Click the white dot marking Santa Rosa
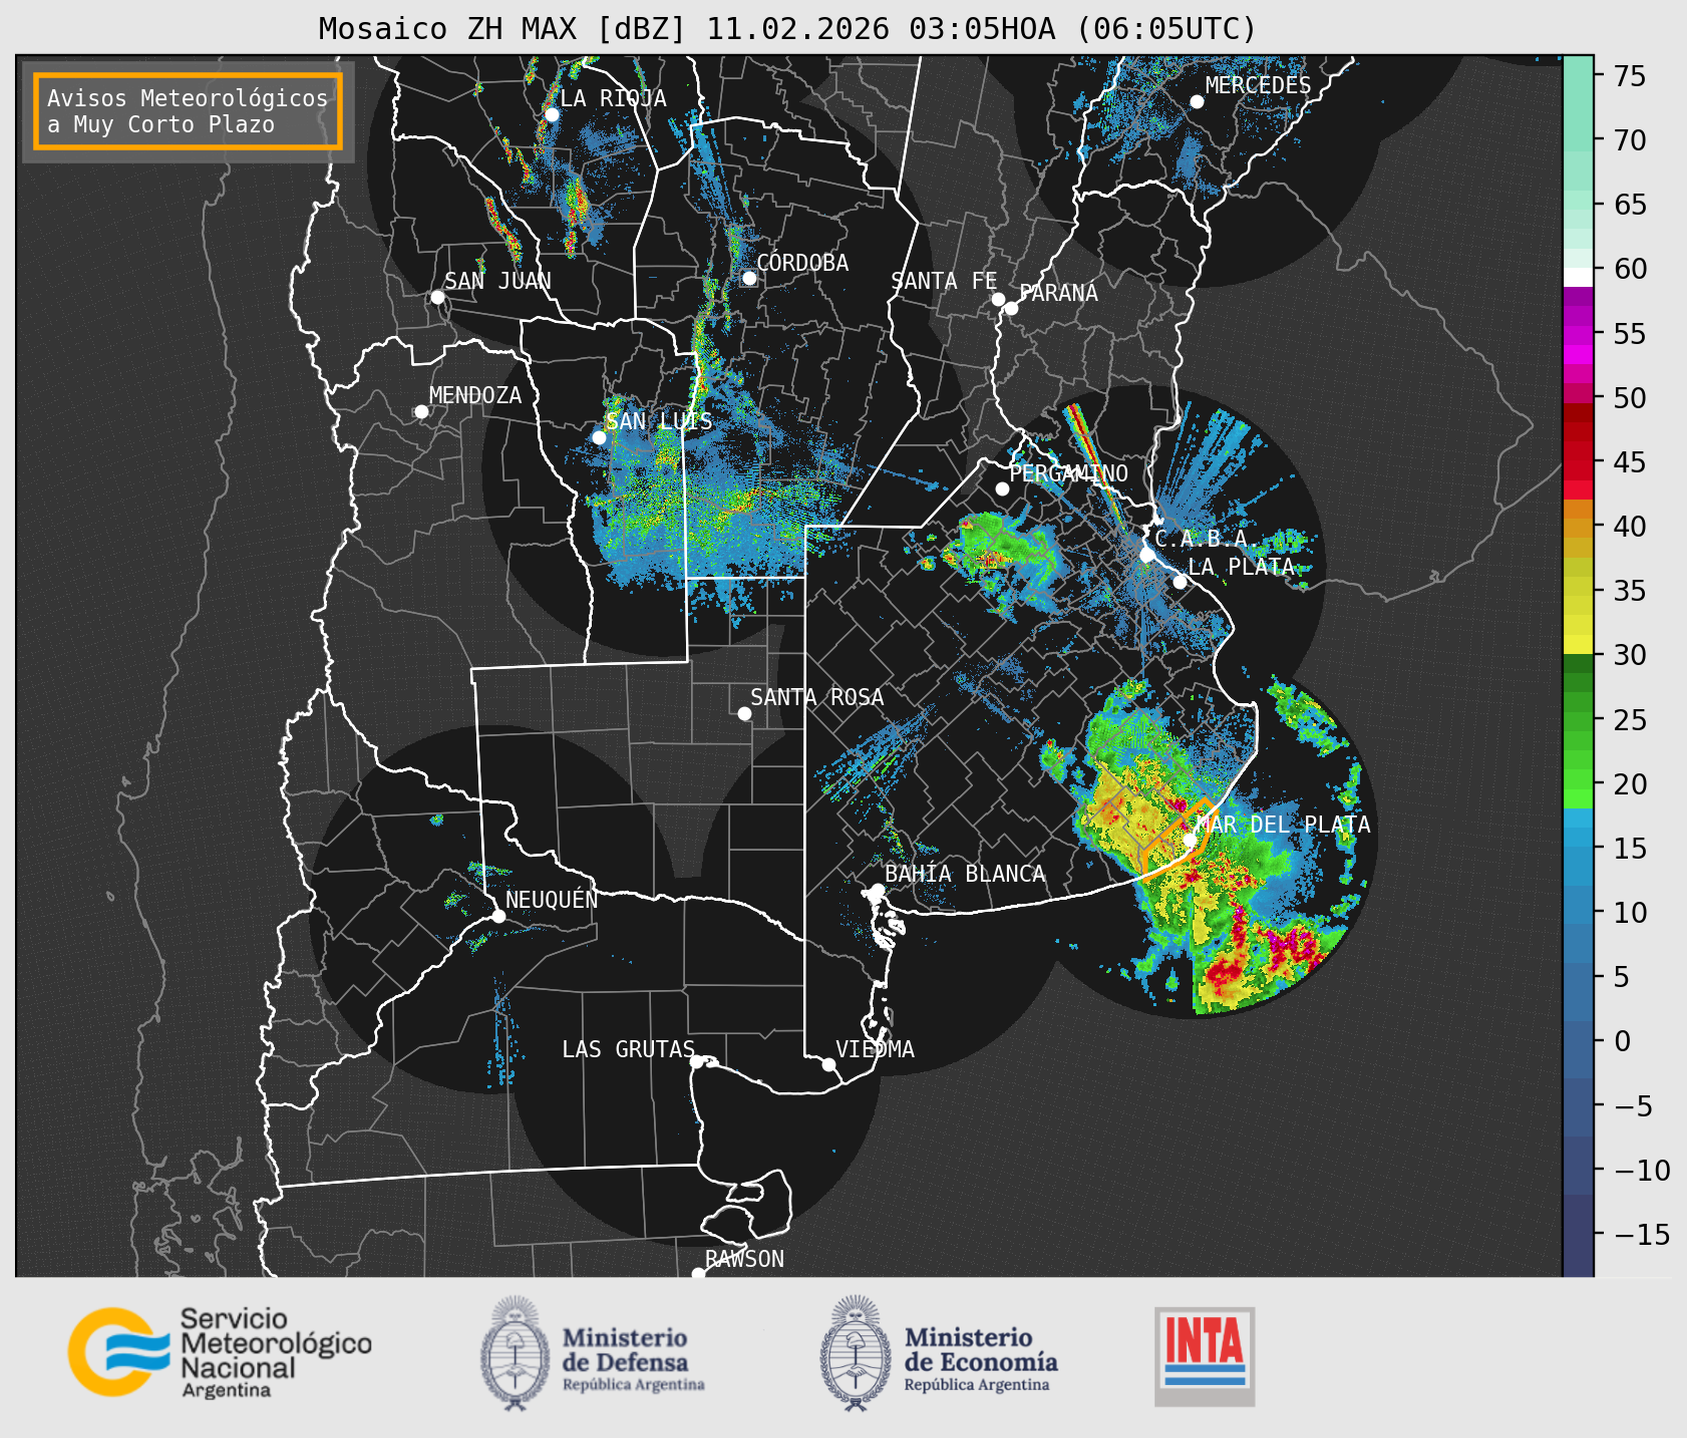The height and width of the screenshot is (1438, 1687). (744, 713)
